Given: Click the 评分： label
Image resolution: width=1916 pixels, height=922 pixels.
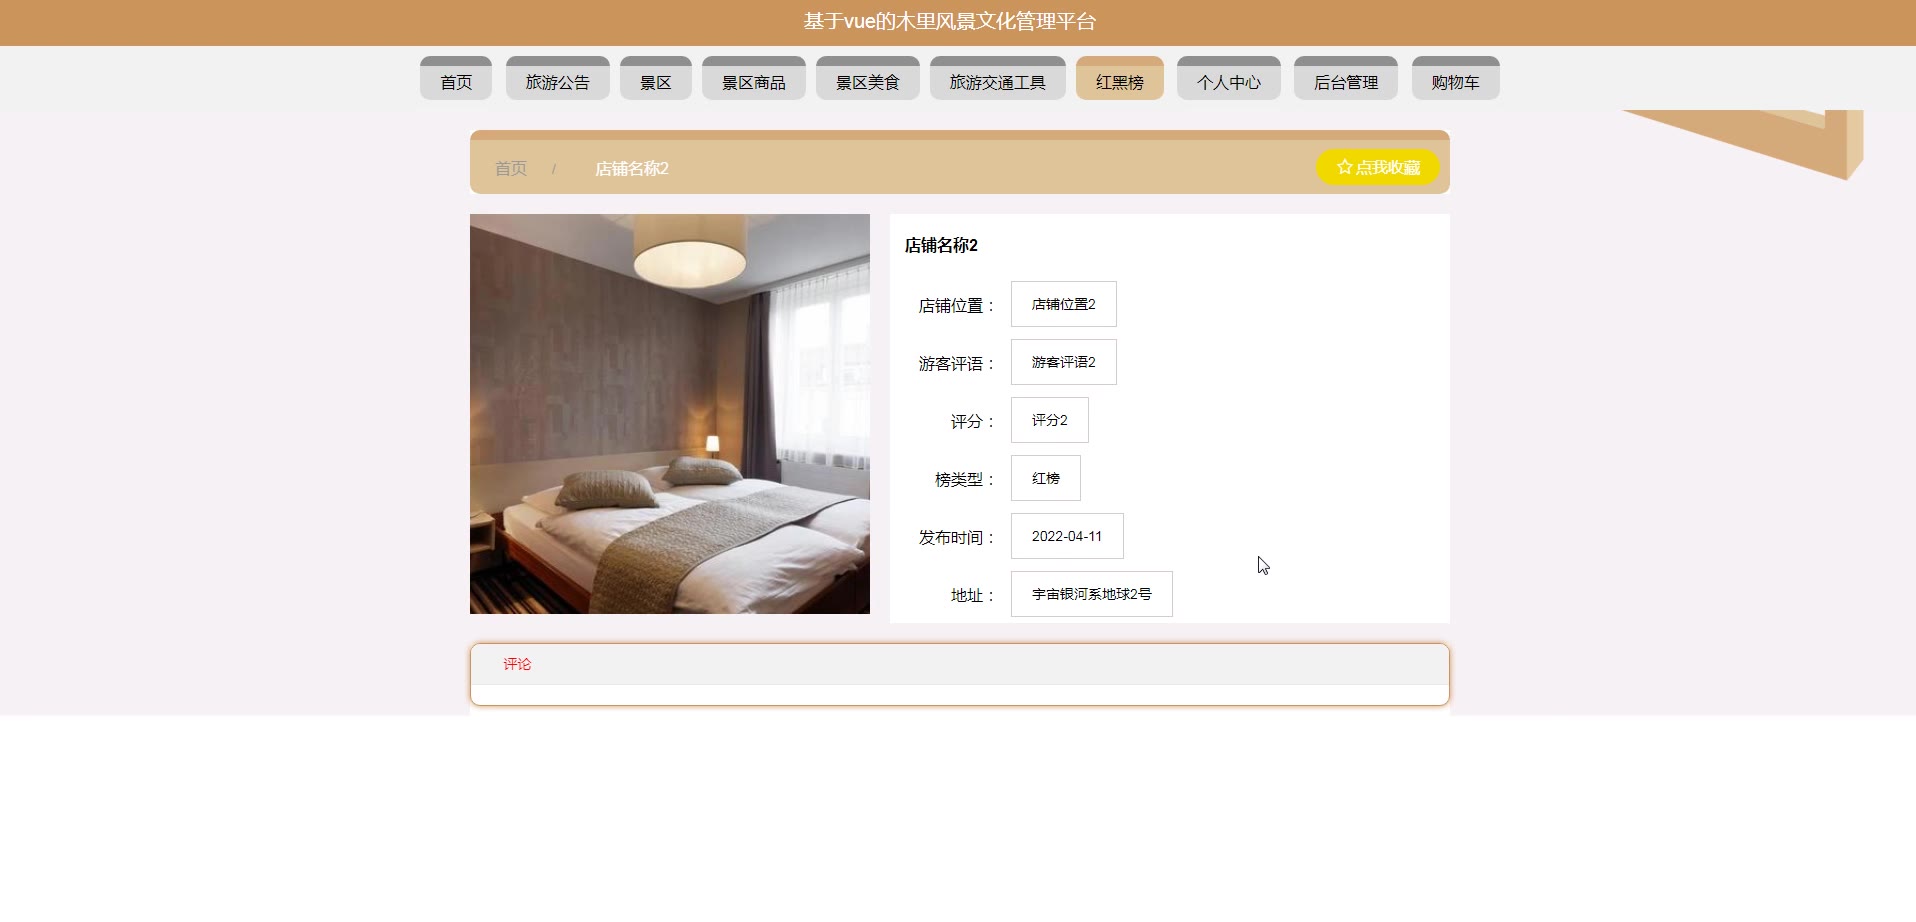Looking at the screenshot, I should [973, 422].
